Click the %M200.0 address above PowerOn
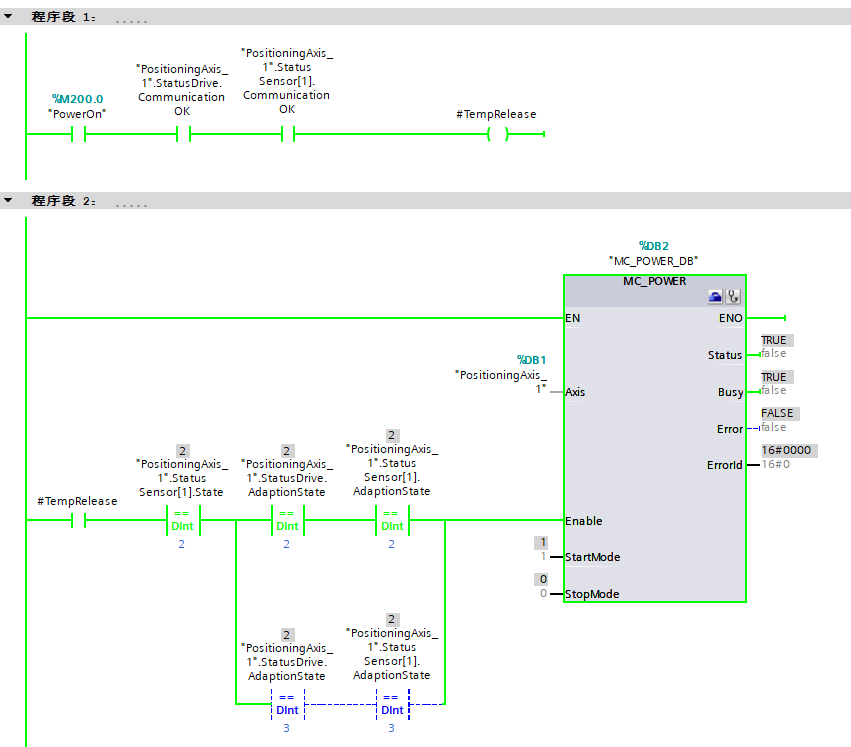This screenshot has height=747, width=851. (x=78, y=99)
